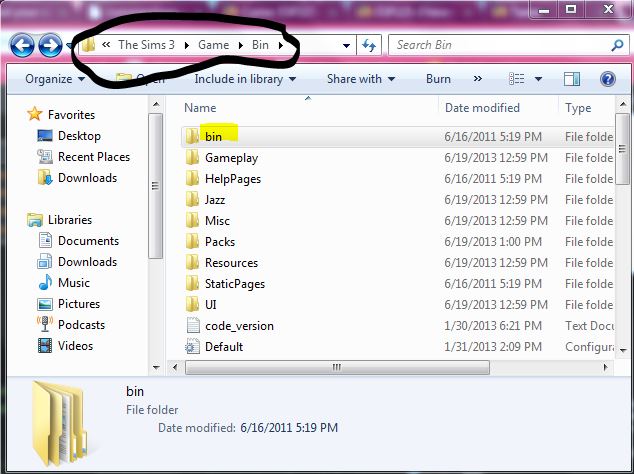Click horizontal scrollbar right arrow
The width and height of the screenshot is (634, 474).
pyautogui.click(x=605, y=368)
